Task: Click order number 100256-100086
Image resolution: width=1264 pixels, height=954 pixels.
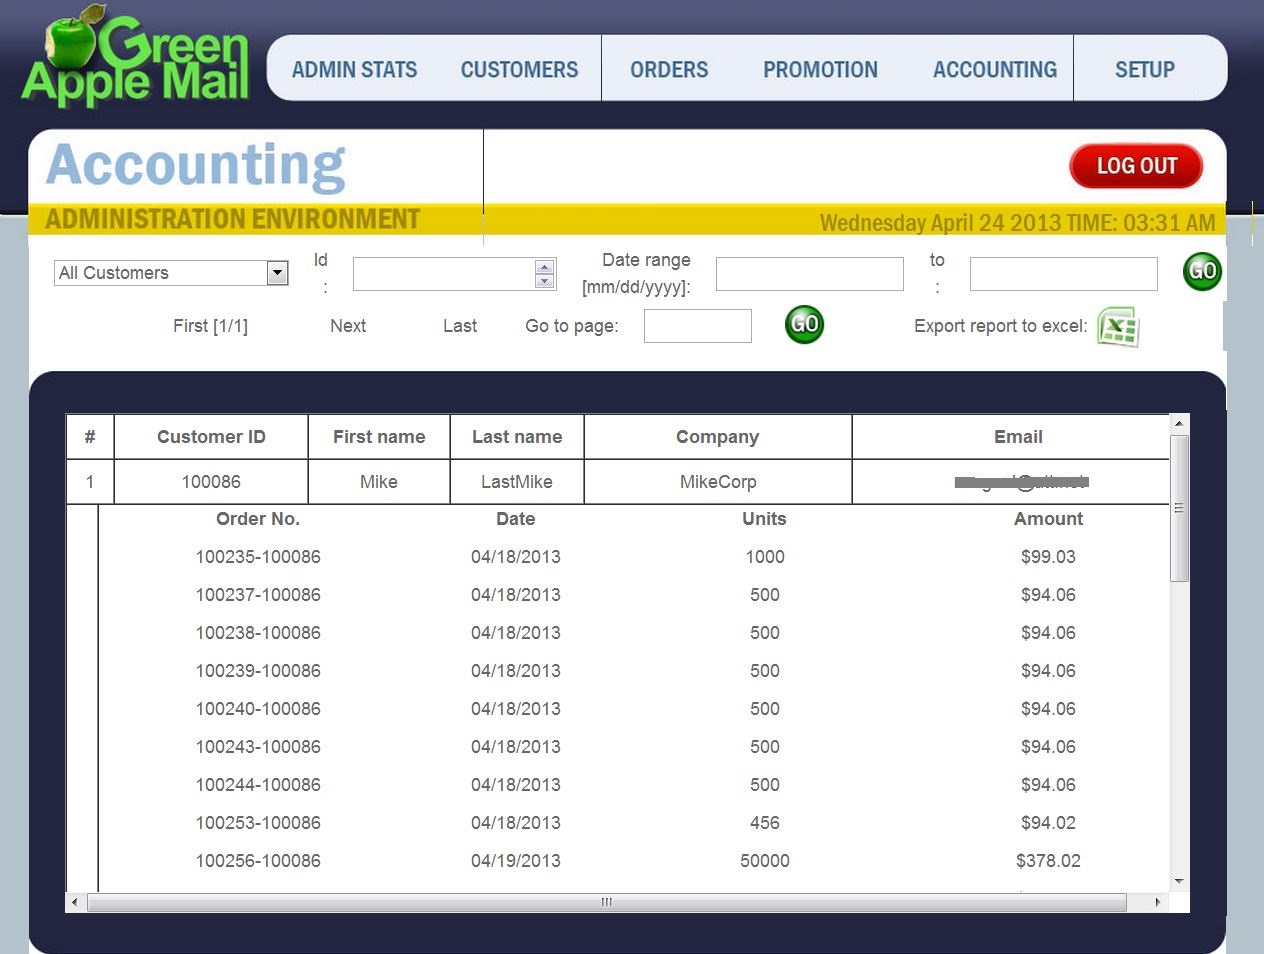Action: (x=258, y=861)
